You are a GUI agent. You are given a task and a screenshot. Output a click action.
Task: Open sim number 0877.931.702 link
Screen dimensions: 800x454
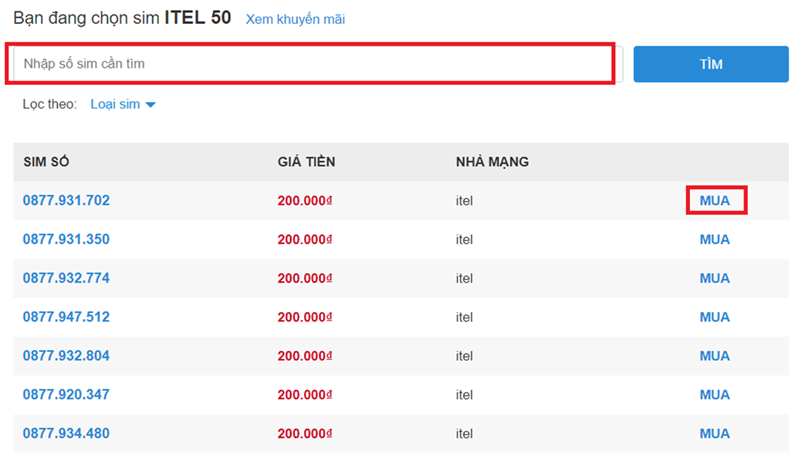66,201
